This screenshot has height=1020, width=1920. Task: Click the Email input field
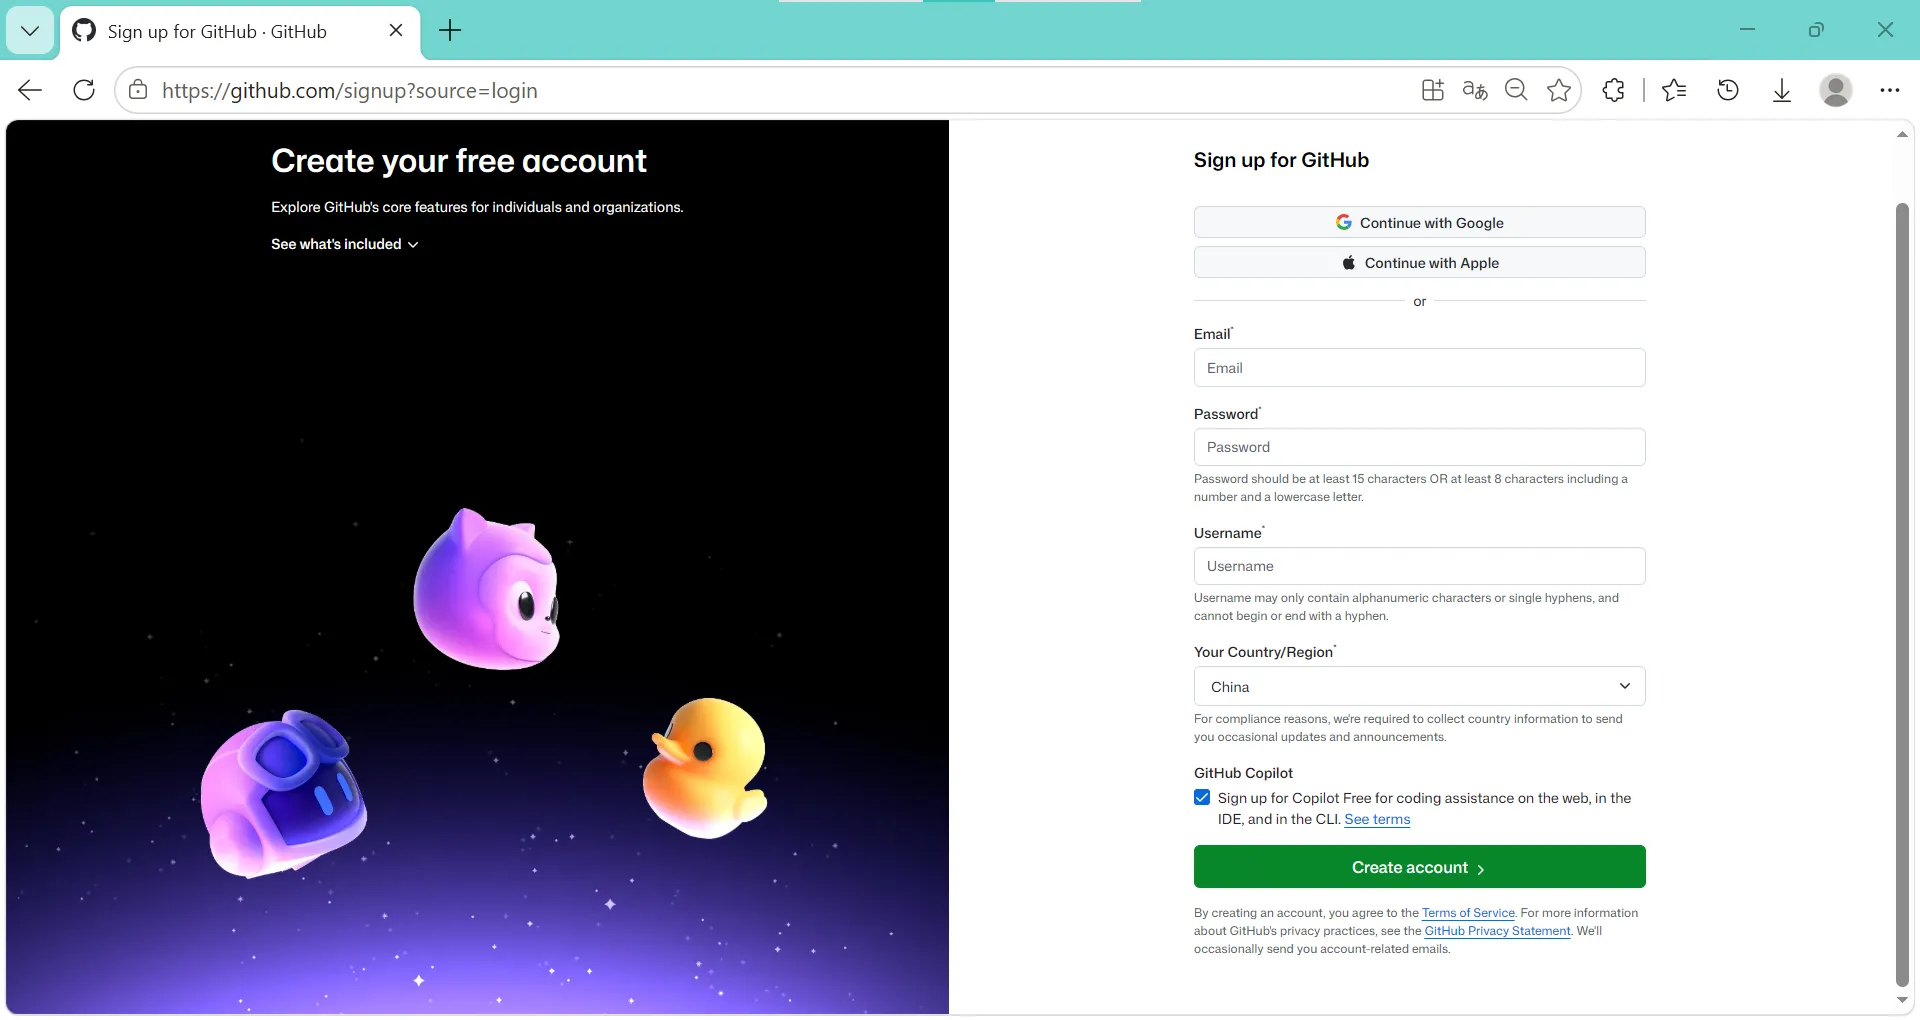point(1419,367)
